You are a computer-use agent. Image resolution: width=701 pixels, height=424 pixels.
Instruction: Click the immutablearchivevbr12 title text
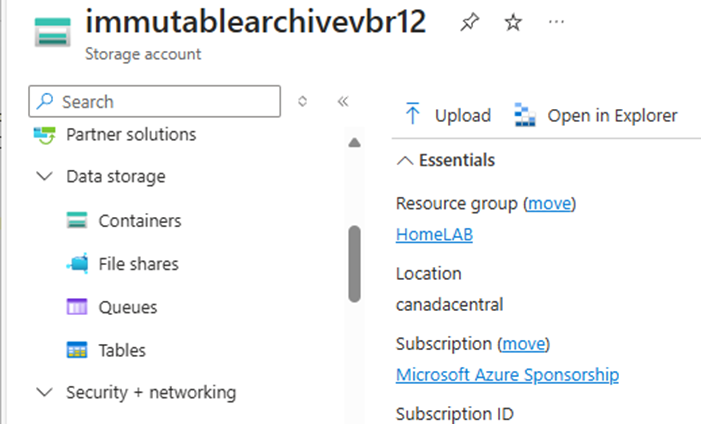[x=256, y=21]
